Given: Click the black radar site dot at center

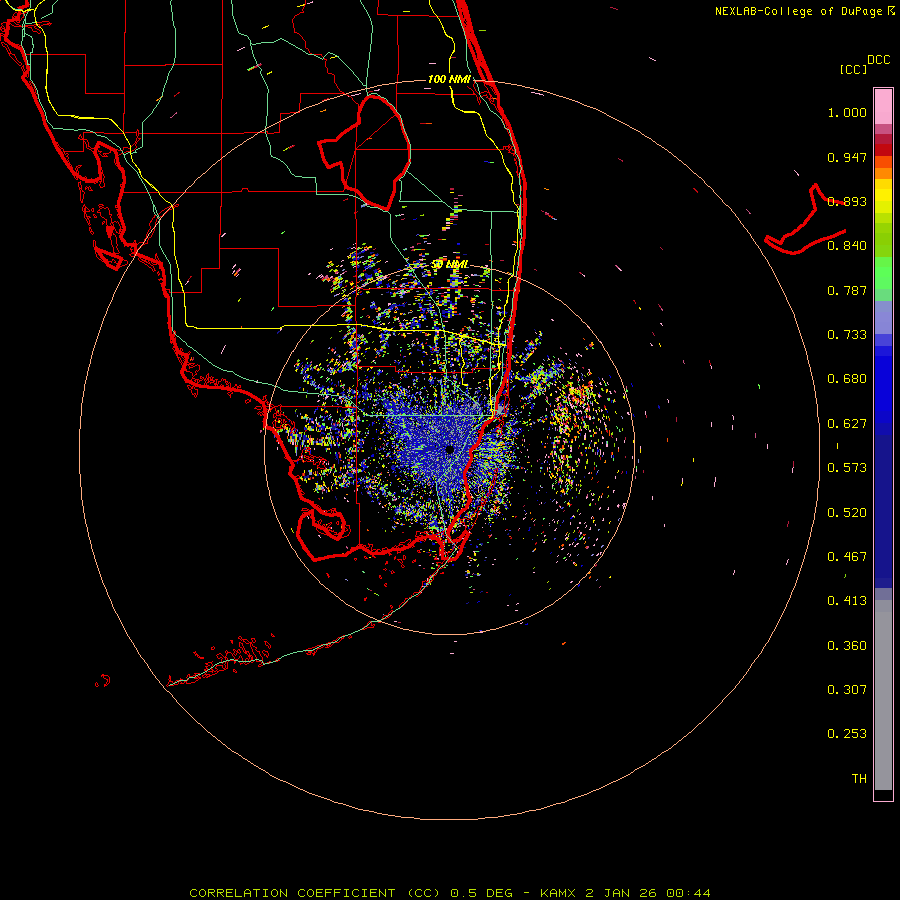Looking at the screenshot, I should pos(450,450).
